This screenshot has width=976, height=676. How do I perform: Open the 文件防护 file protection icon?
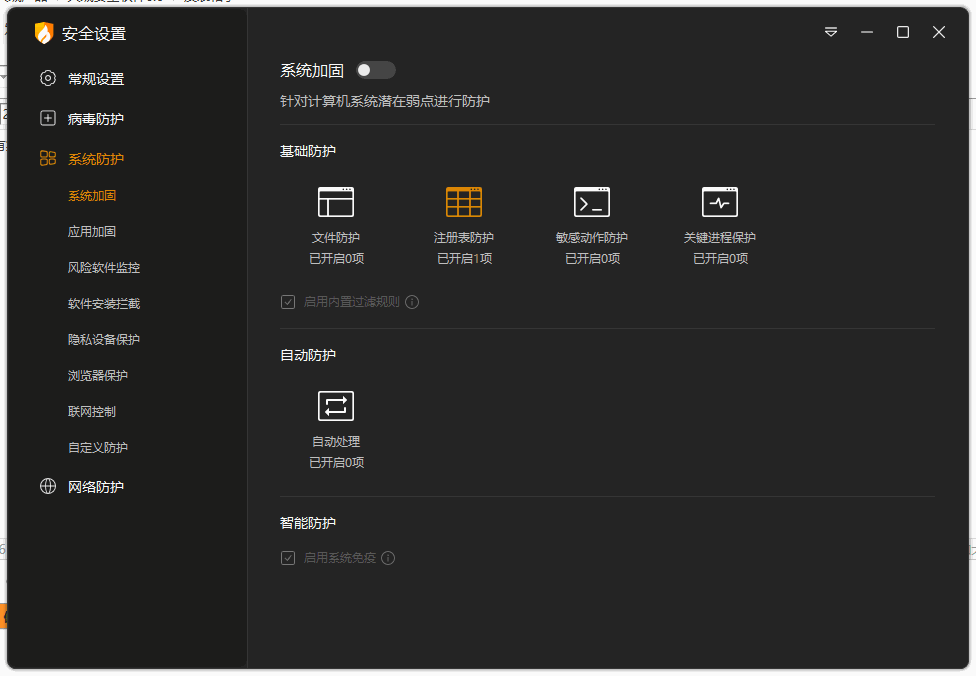point(336,203)
